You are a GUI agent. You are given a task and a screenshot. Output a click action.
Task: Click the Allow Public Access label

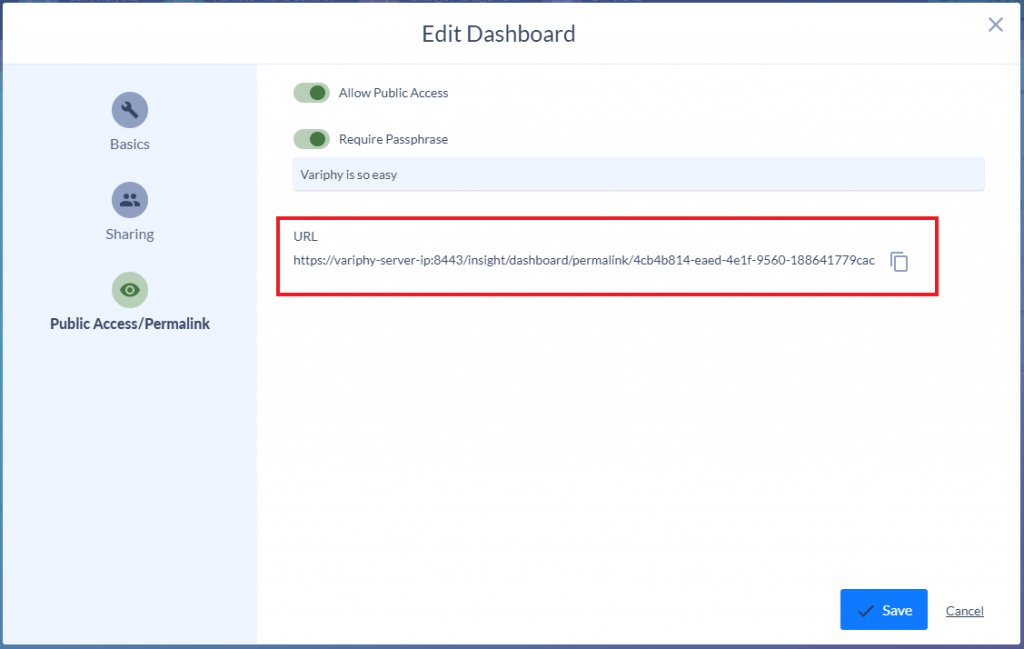pos(393,93)
